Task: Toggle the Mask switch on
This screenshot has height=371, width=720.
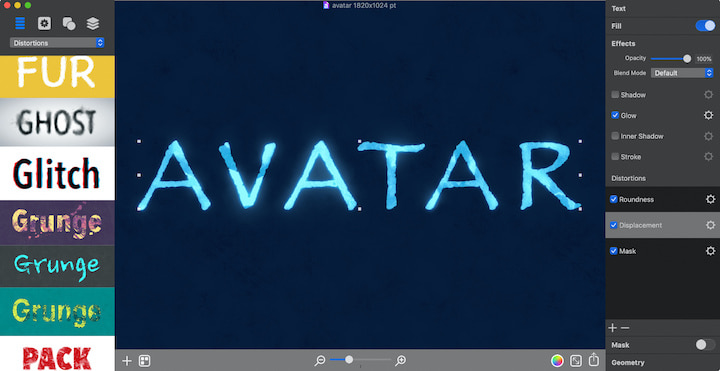Action: click(x=705, y=345)
